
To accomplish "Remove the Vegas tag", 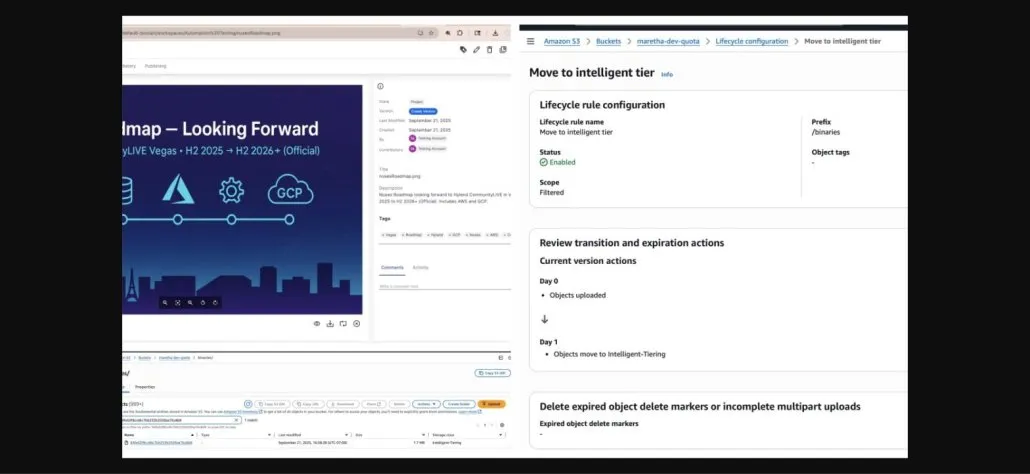I will 383,235.
